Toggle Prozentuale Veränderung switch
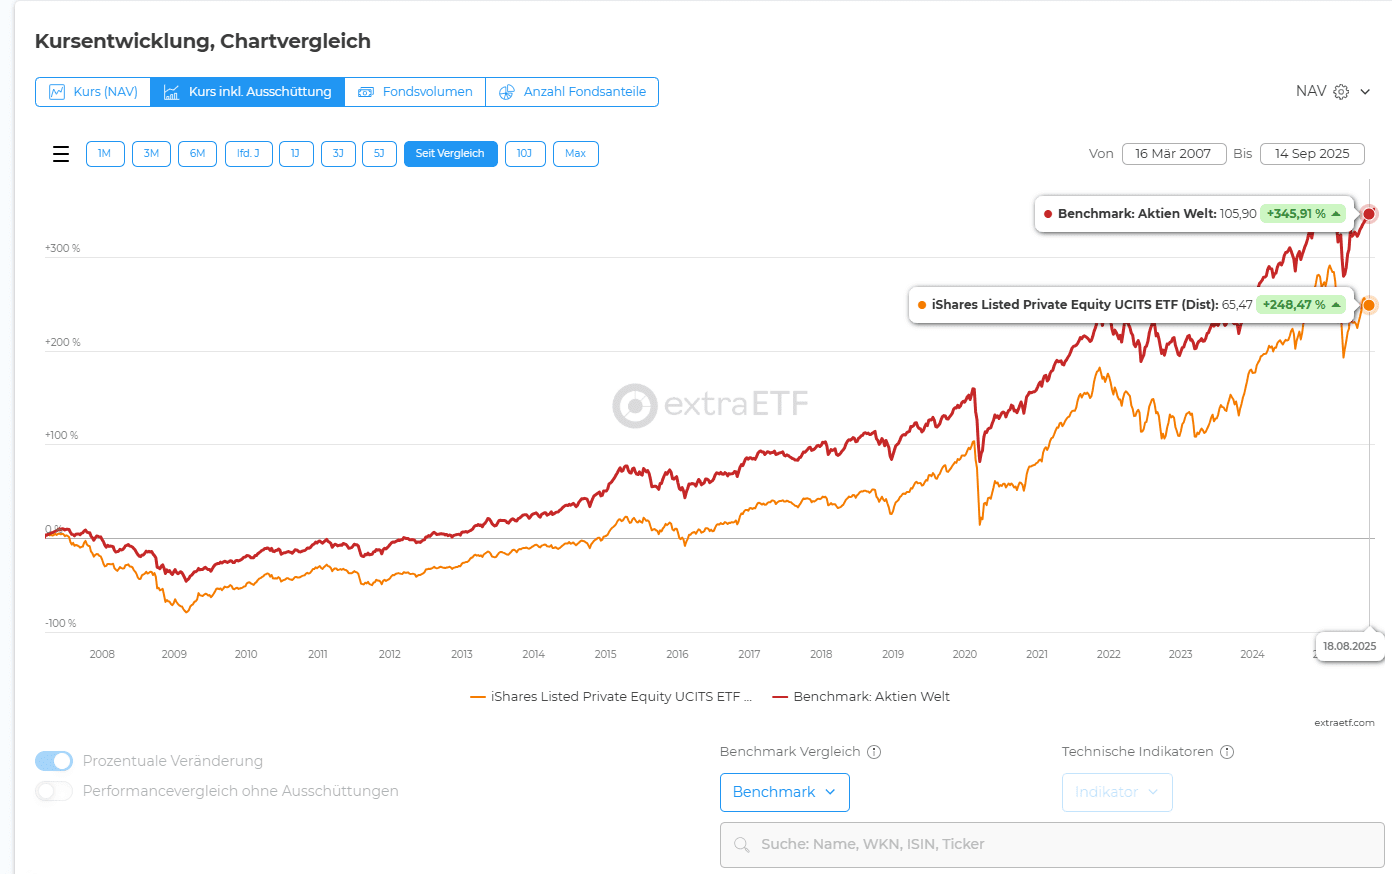 54,761
